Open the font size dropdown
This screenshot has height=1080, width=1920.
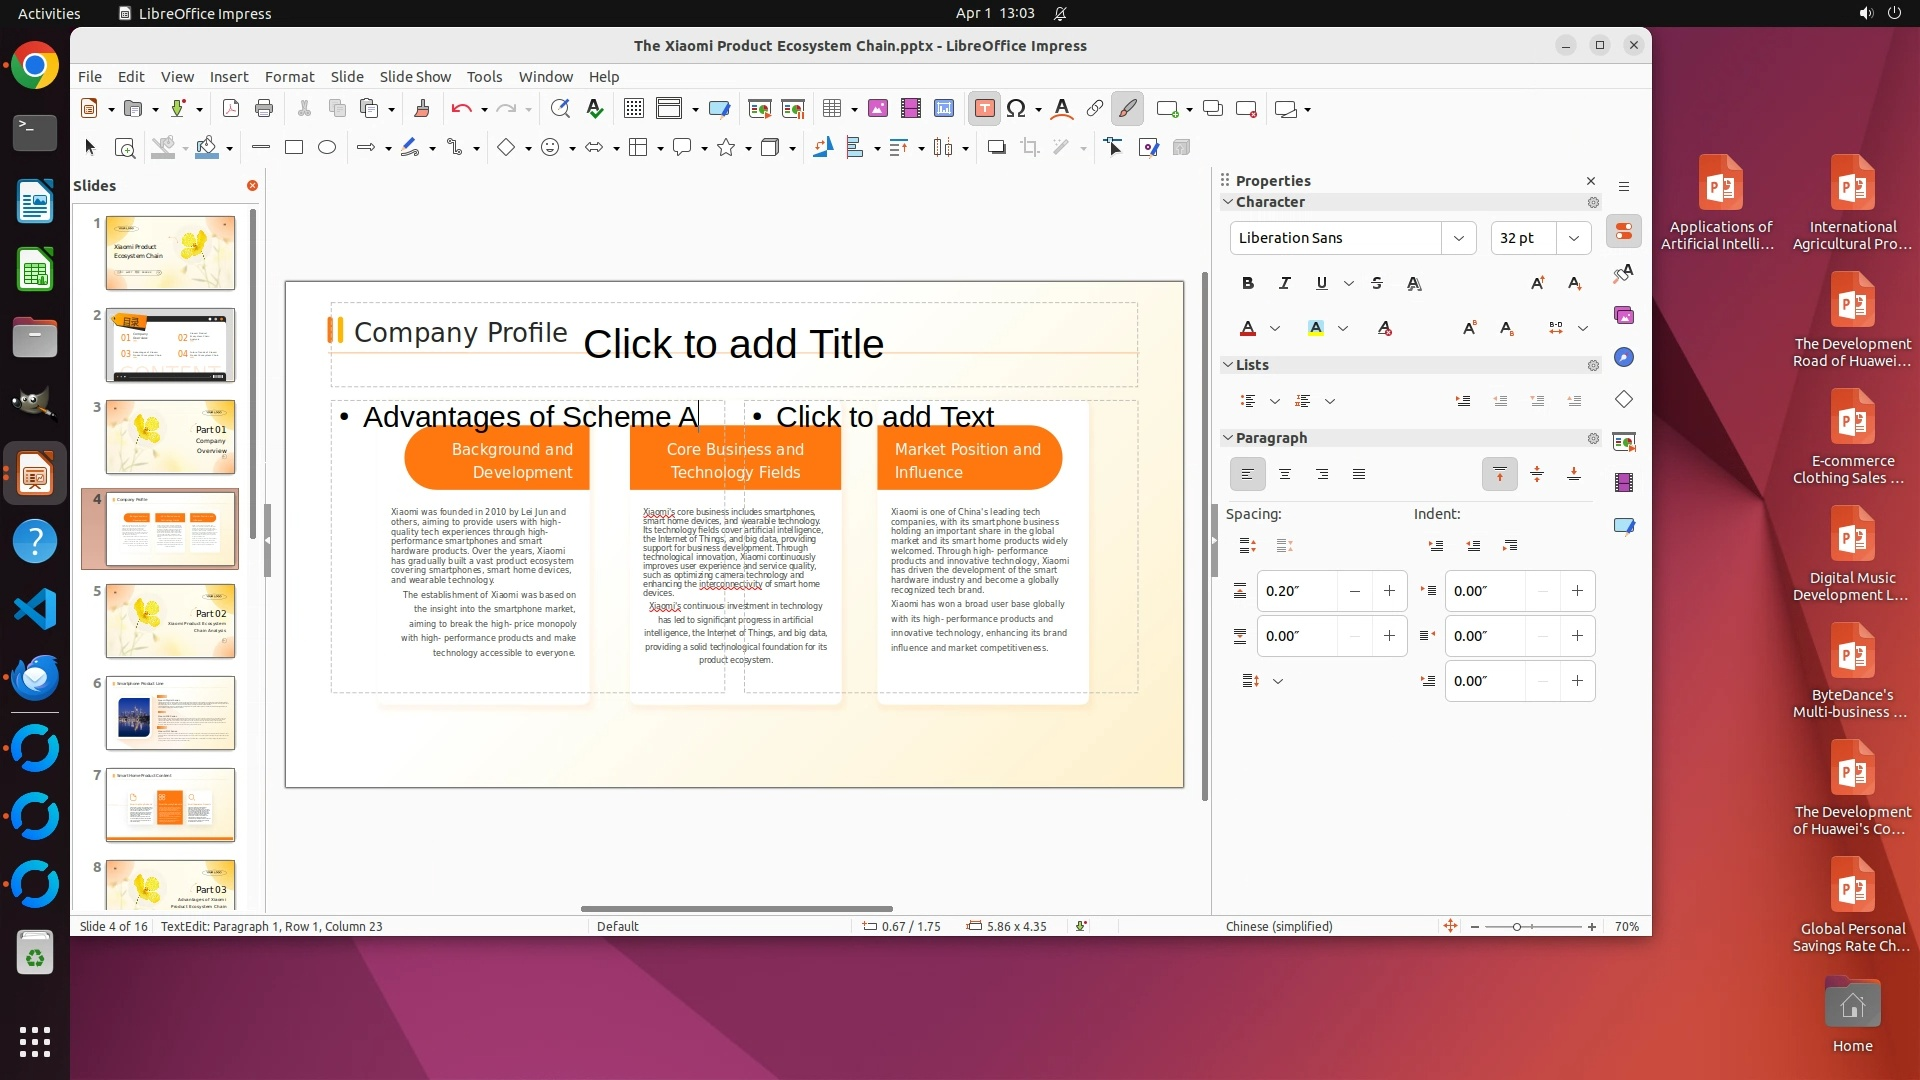(1573, 238)
